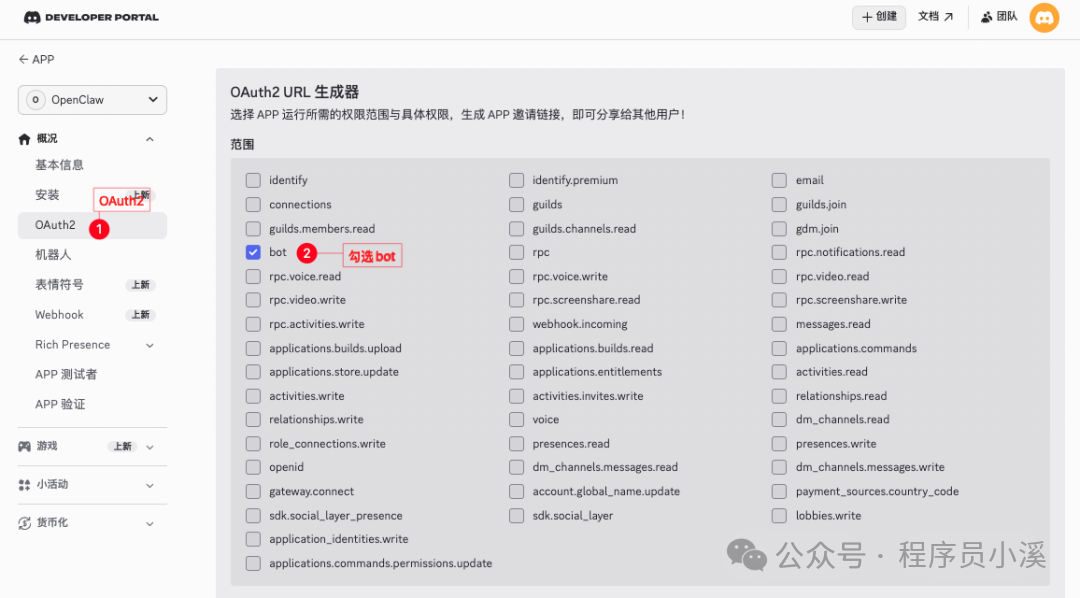Click the 游戏 section label
The image size is (1080, 598).
tap(47, 446)
